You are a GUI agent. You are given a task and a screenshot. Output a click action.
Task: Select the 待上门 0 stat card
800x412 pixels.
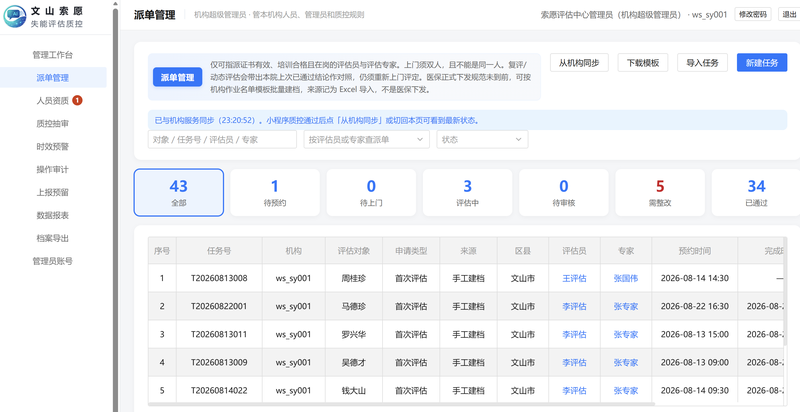pos(371,193)
